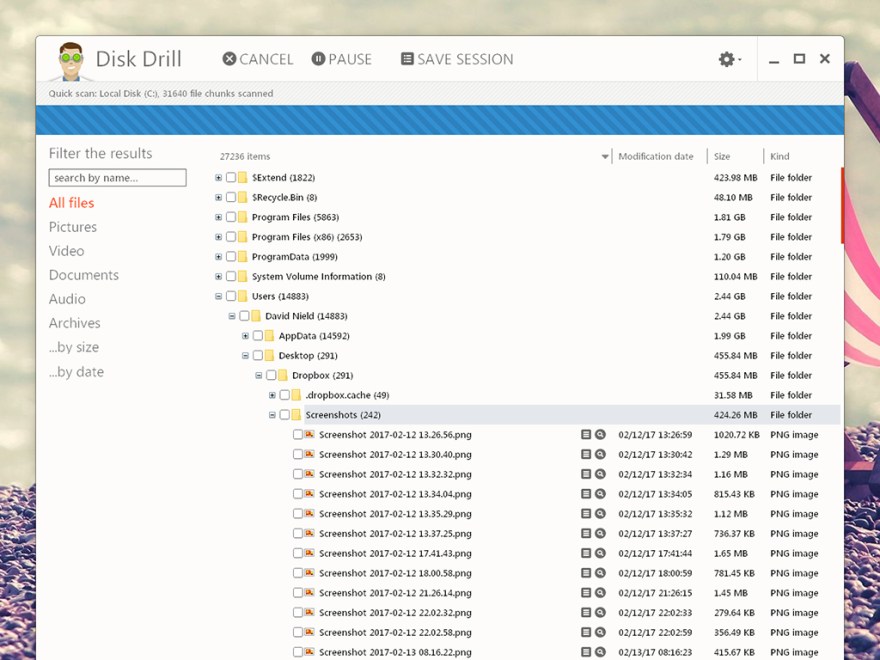Collapse the Users folder

tap(218, 296)
